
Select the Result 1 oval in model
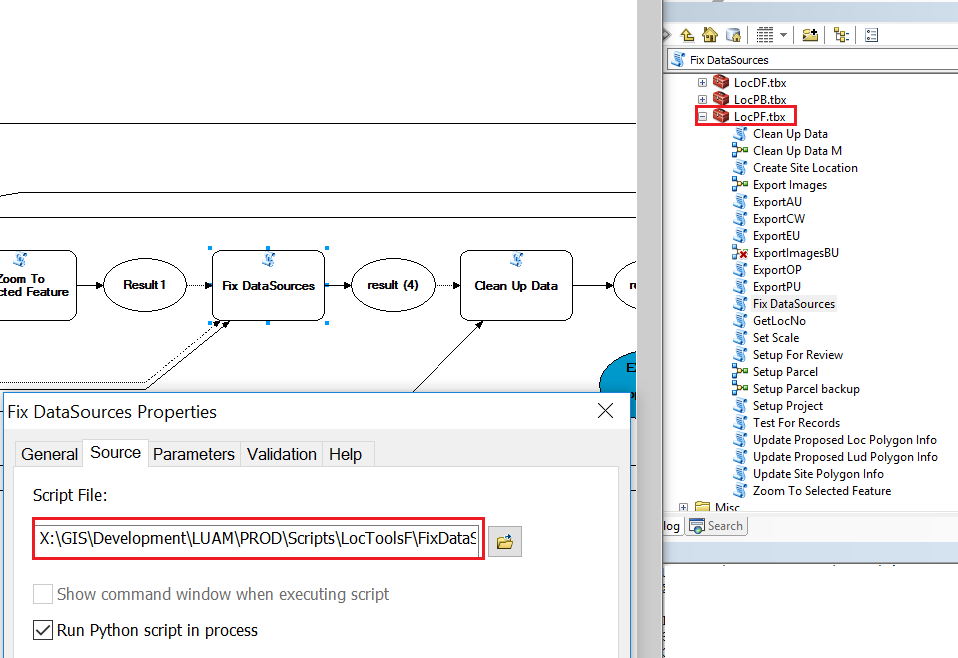point(145,285)
